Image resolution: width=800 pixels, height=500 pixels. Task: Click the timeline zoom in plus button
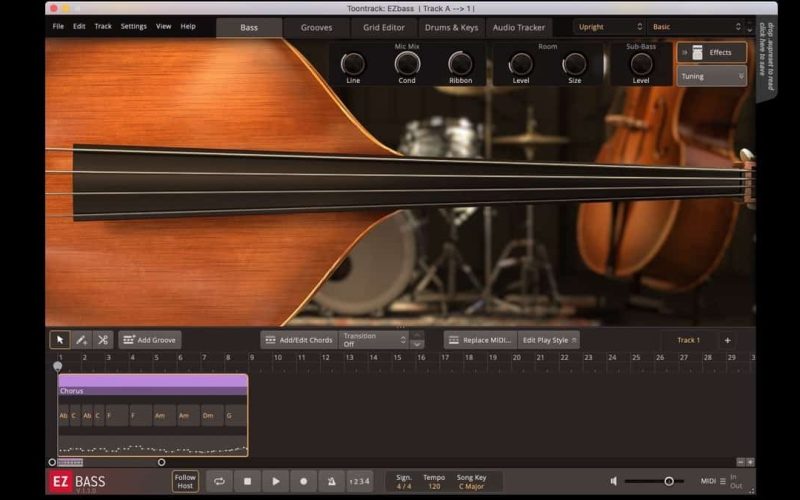click(x=750, y=462)
